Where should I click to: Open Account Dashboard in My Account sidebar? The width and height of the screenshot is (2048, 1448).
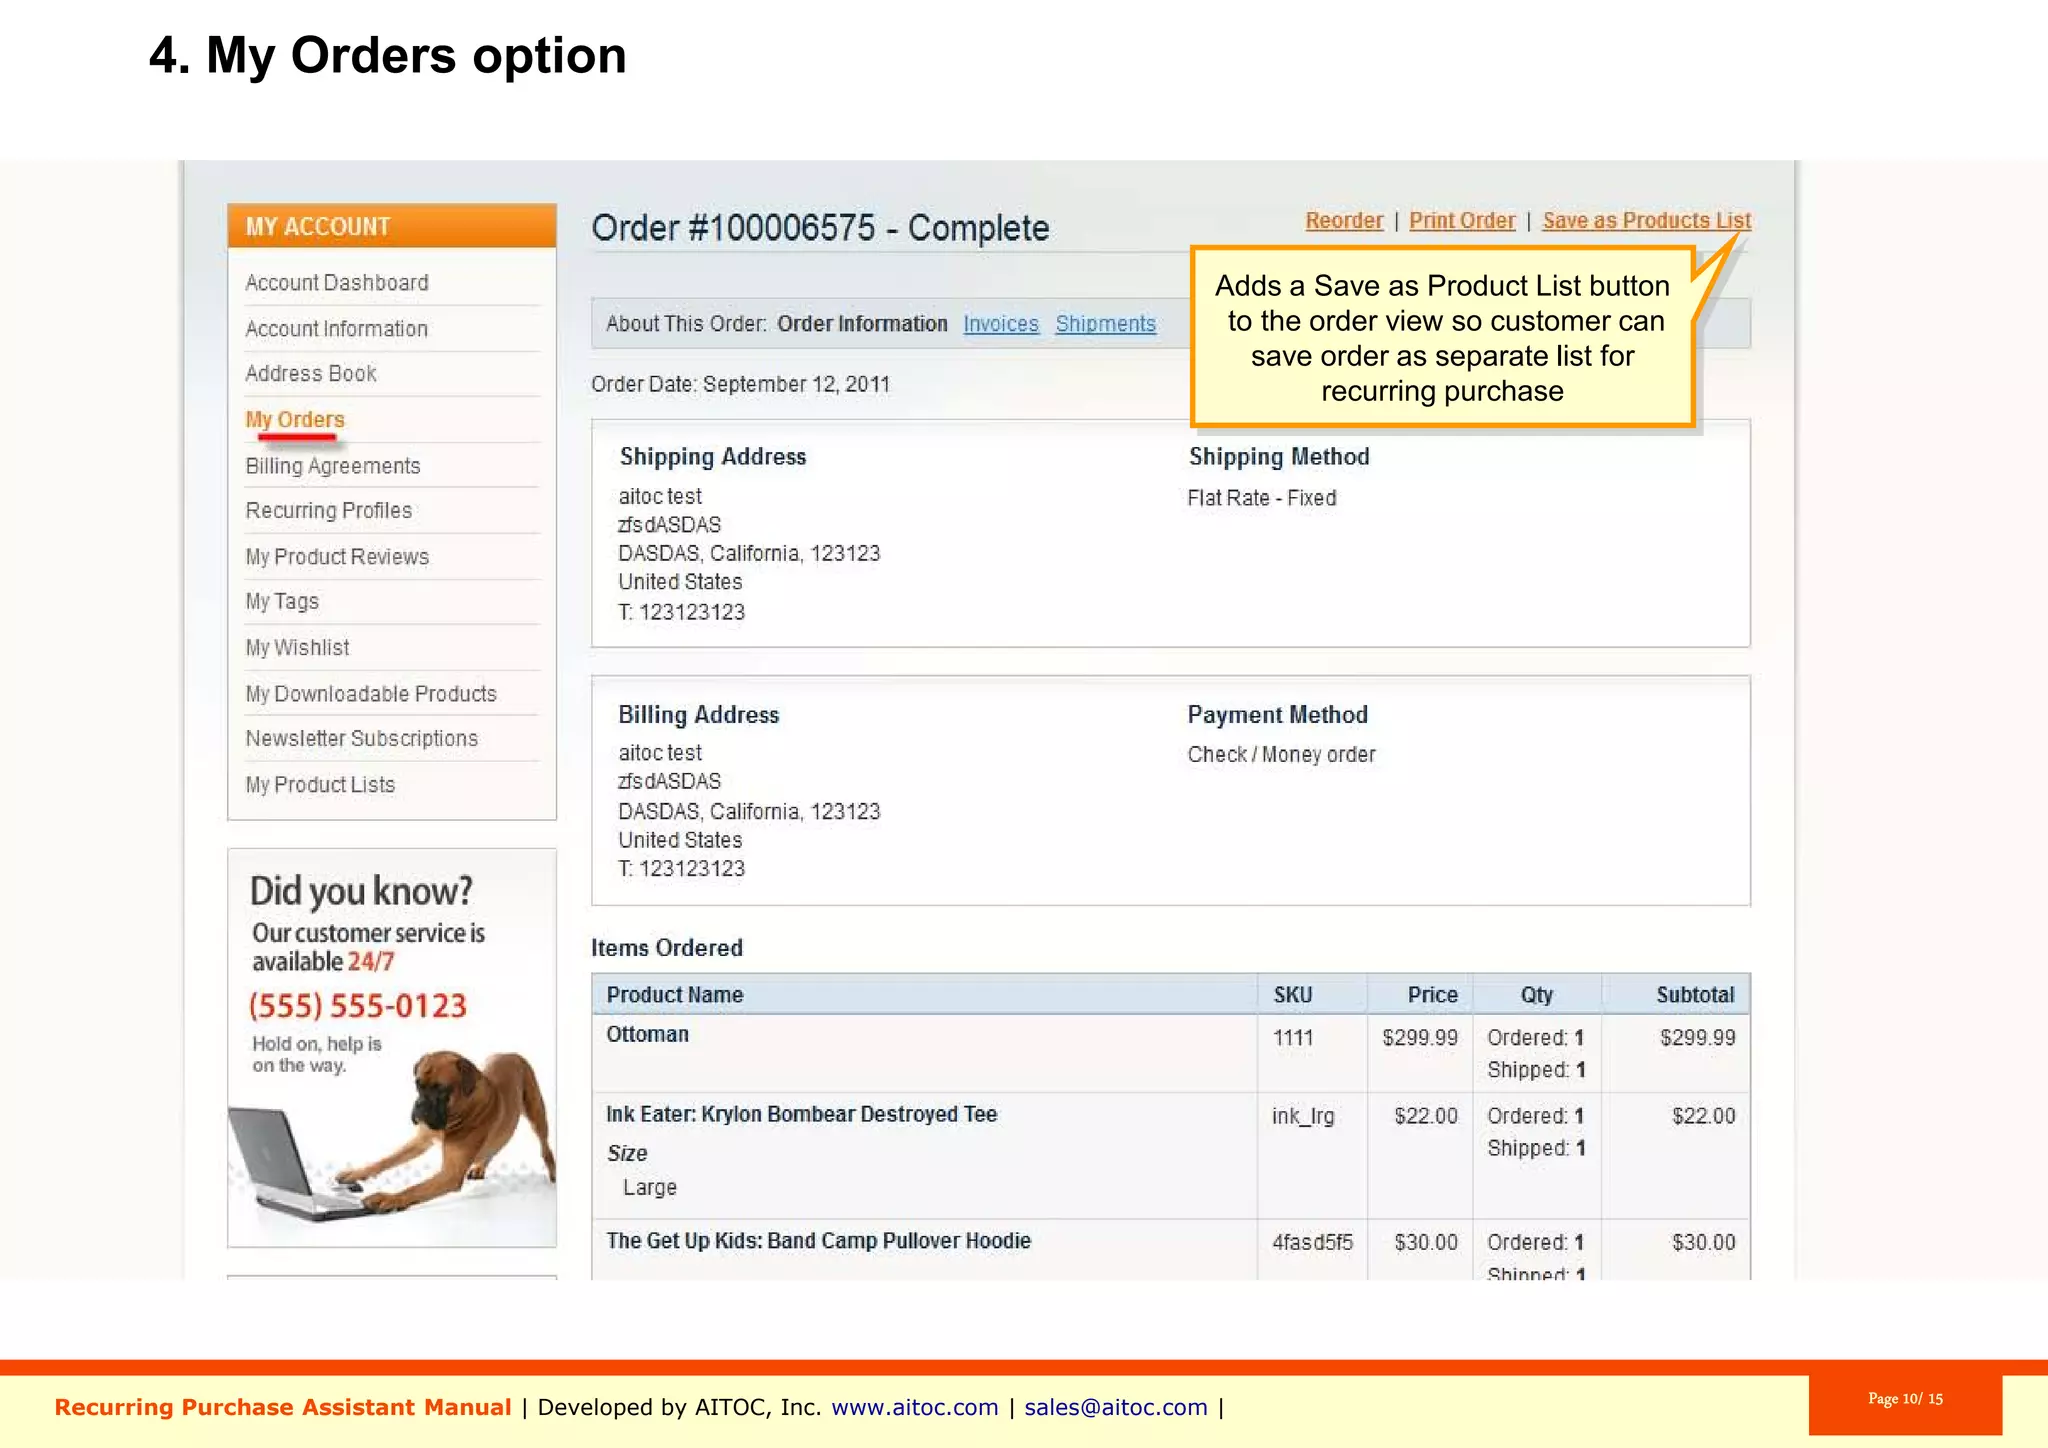pyautogui.click(x=337, y=283)
